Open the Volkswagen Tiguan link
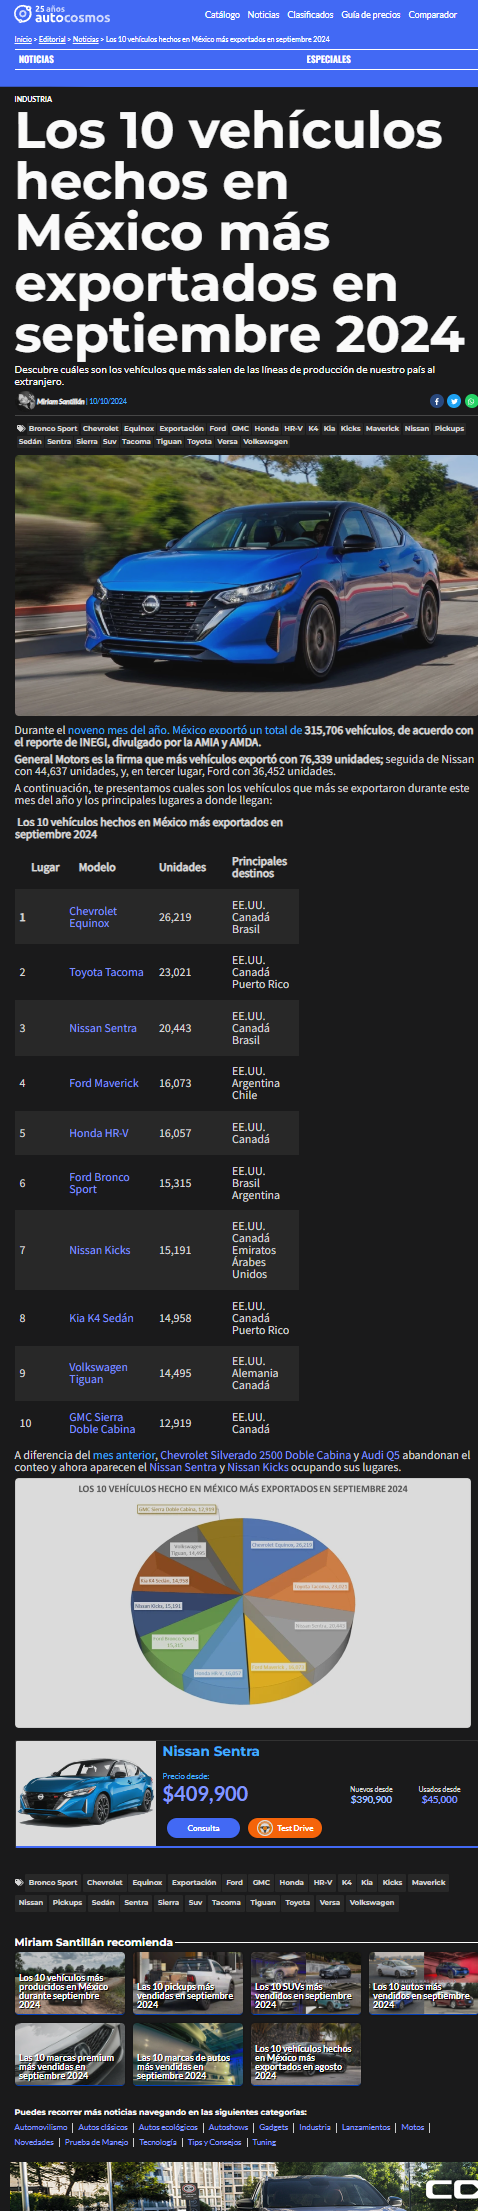 [98, 1373]
